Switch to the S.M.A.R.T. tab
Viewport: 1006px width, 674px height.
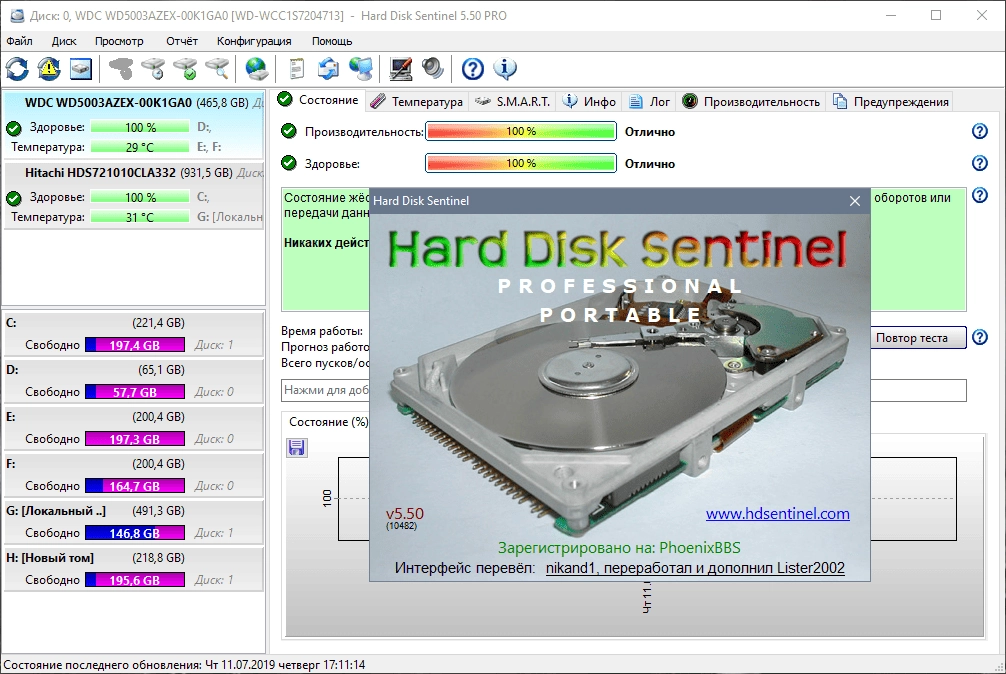coord(513,101)
